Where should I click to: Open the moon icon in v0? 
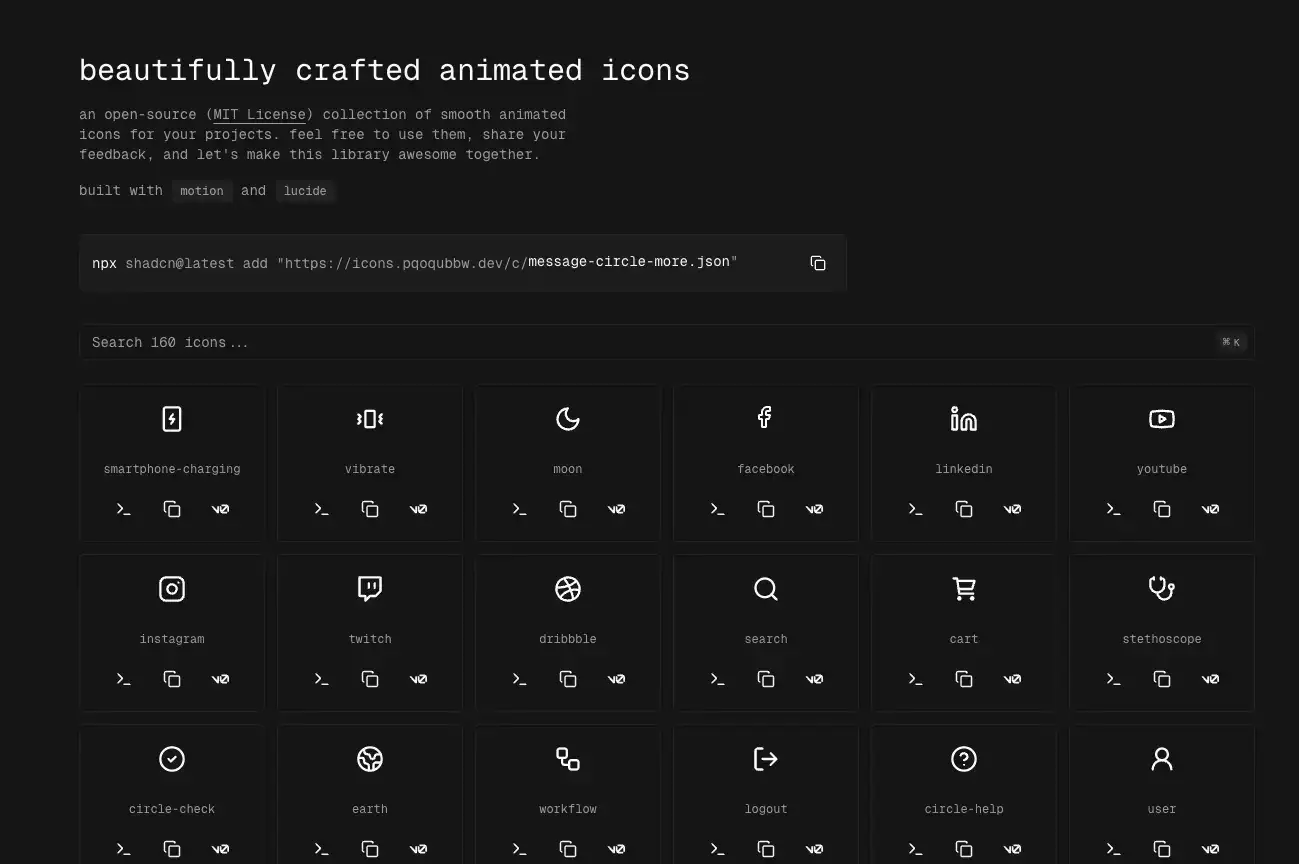(x=617, y=509)
